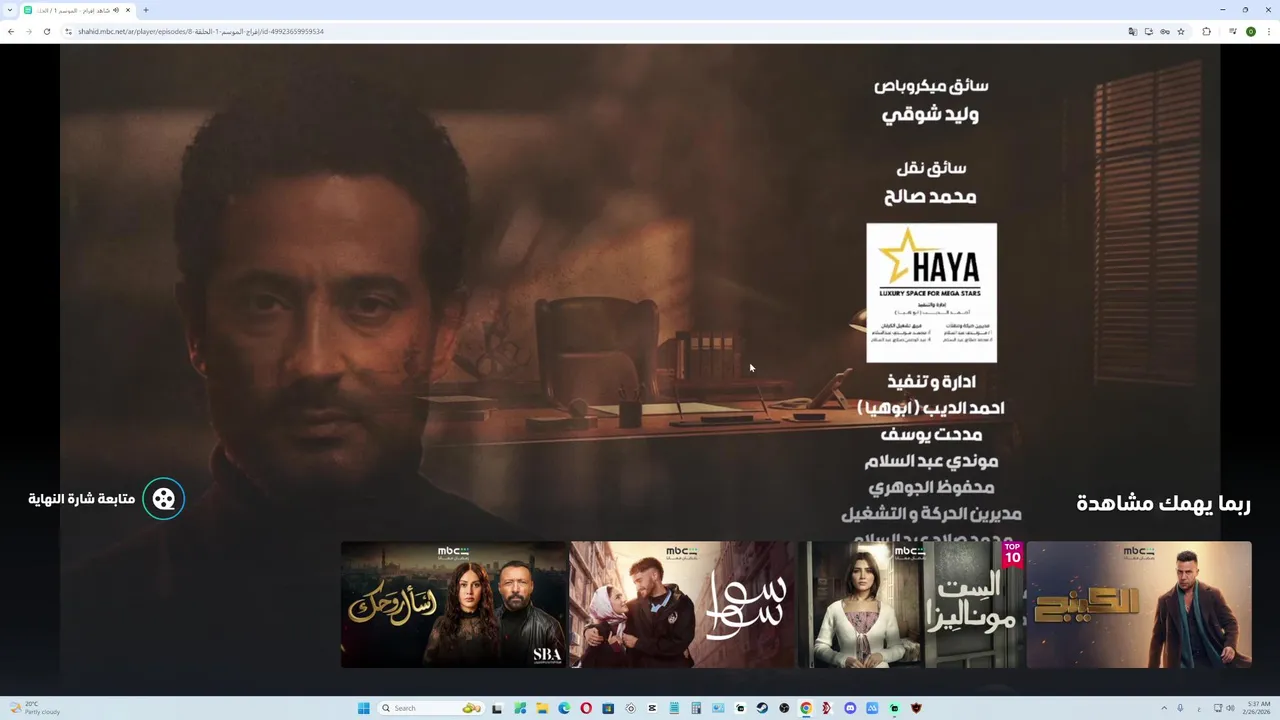Image resolution: width=1280 pixels, height=720 pixels.
Task: Click the install app icon in address bar
Action: coord(1148,31)
